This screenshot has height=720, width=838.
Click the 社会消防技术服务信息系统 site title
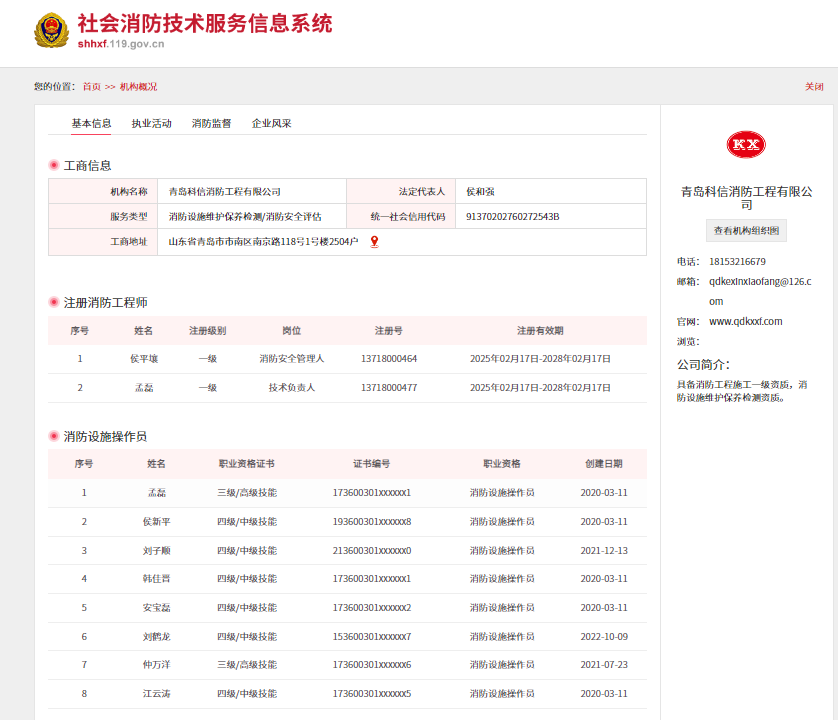205,24
